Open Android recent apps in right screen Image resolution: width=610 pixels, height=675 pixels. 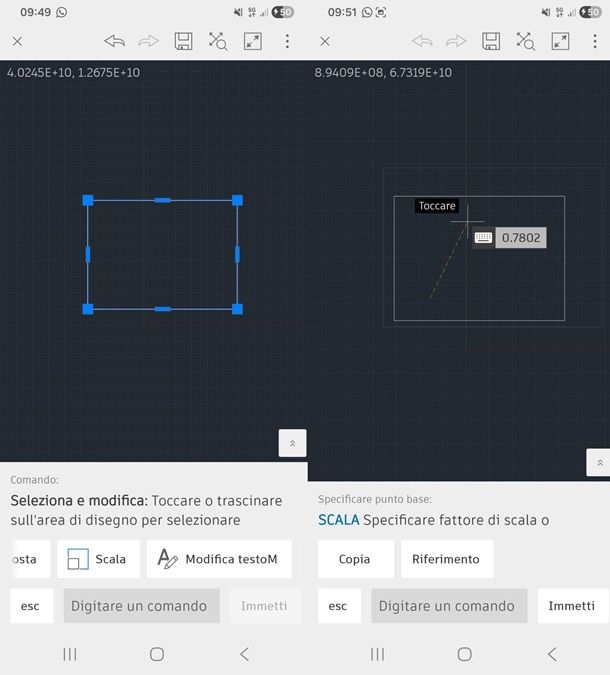click(x=378, y=654)
